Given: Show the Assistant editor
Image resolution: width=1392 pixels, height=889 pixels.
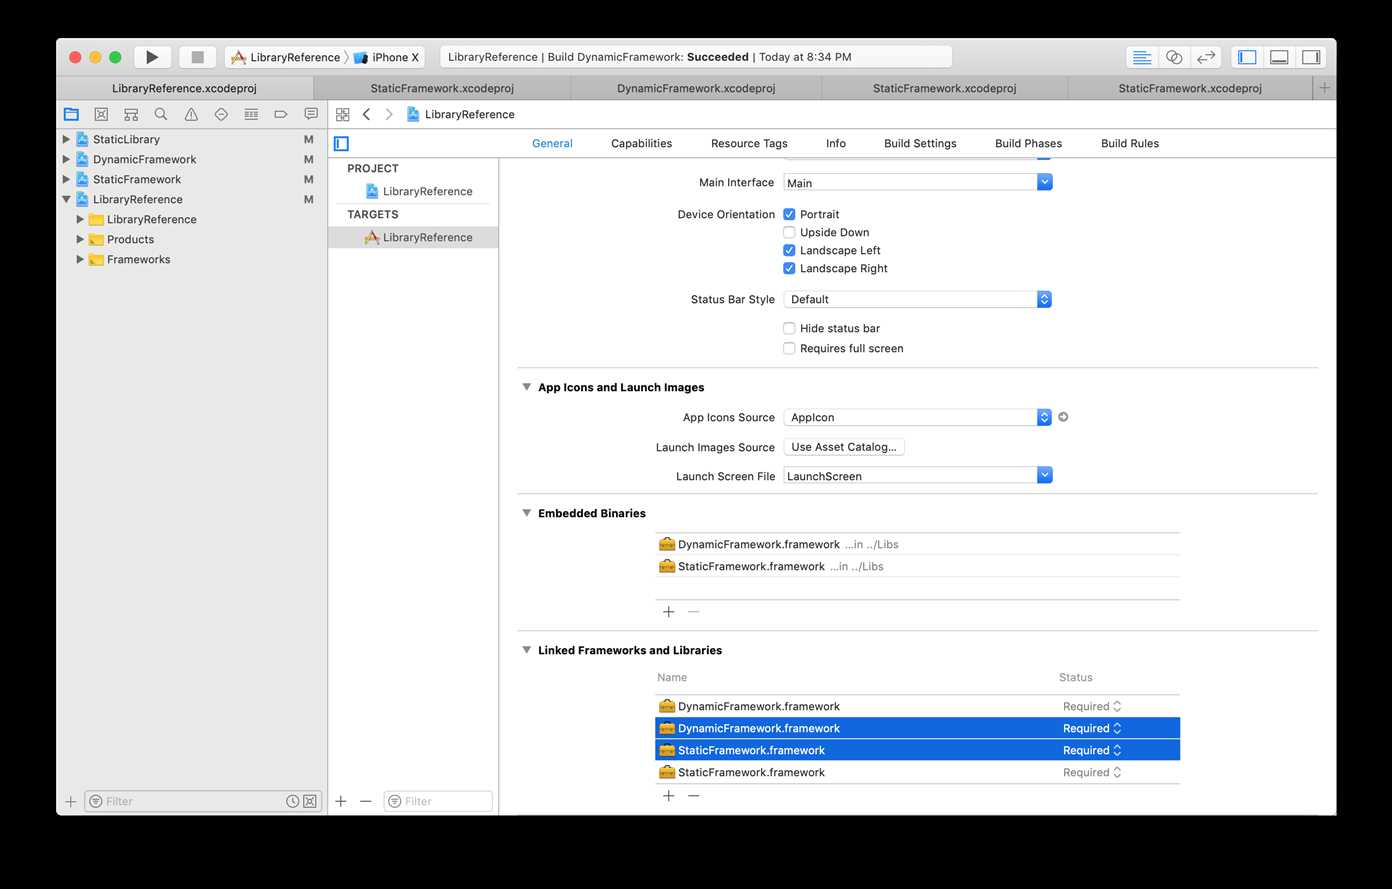Looking at the screenshot, I should (1174, 57).
